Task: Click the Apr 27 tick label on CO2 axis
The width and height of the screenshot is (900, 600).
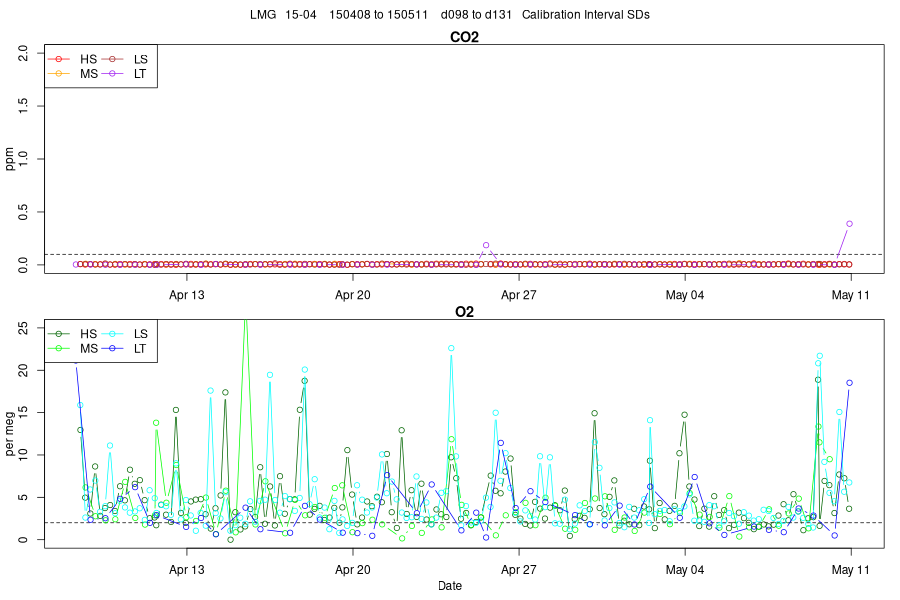Action: (518, 295)
